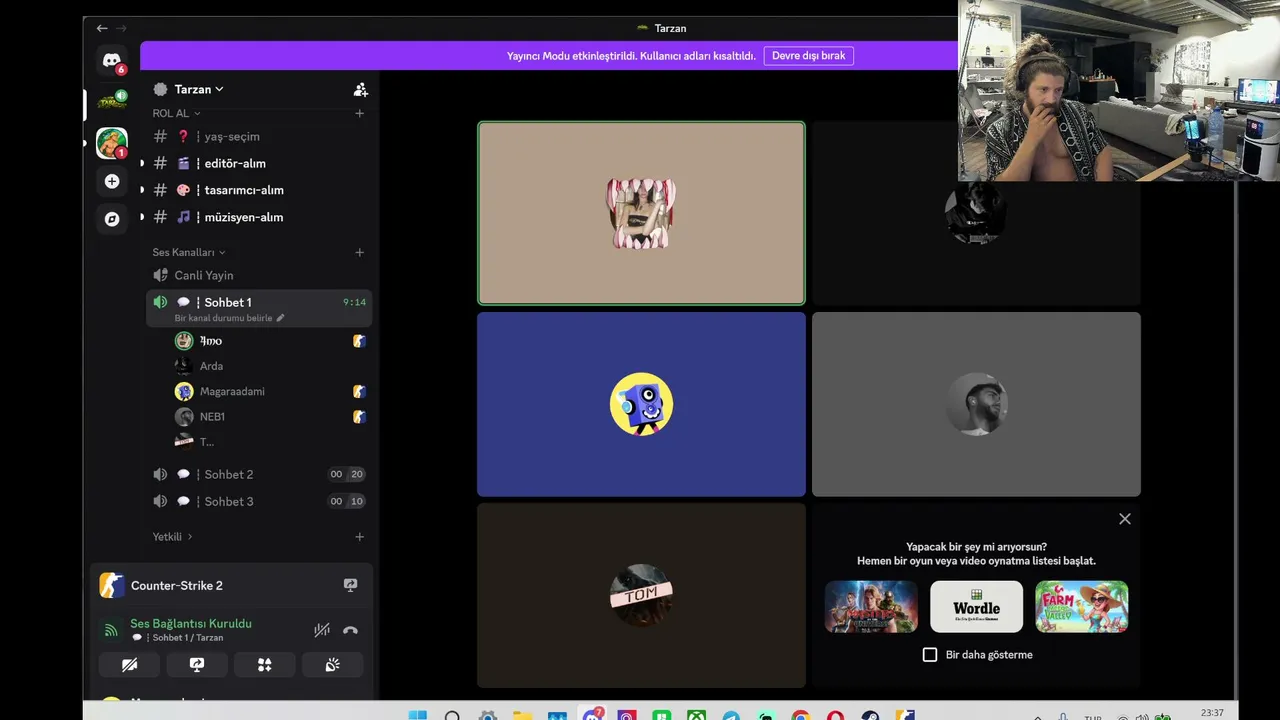Open the Xbox app from the taskbar
This screenshot has height=720, width=1280.
click(x=696, y=715)
